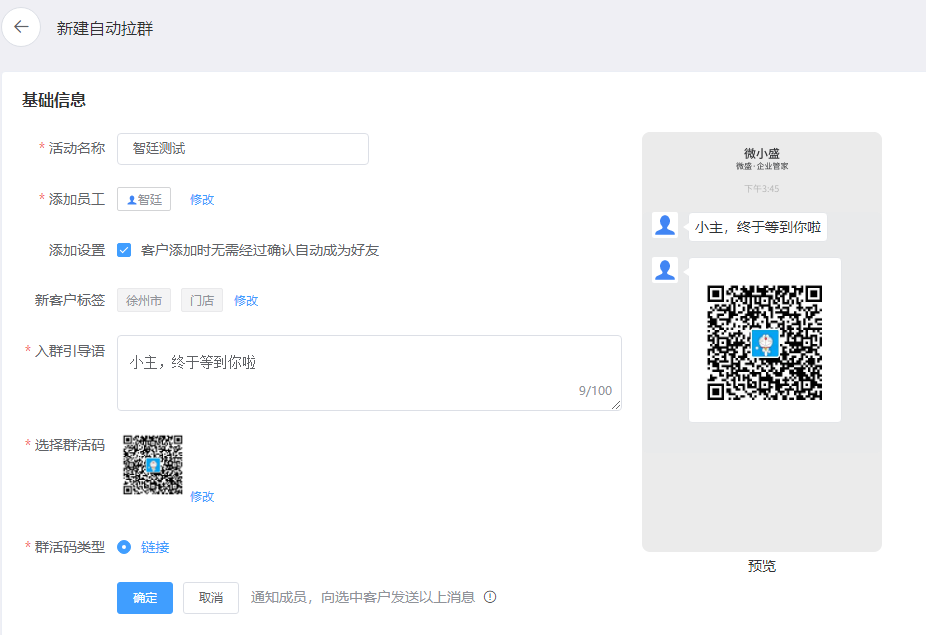Screen dimensions: 926x635
Task: Click the avatar beside the QR code message
Action: pos(665,270)
